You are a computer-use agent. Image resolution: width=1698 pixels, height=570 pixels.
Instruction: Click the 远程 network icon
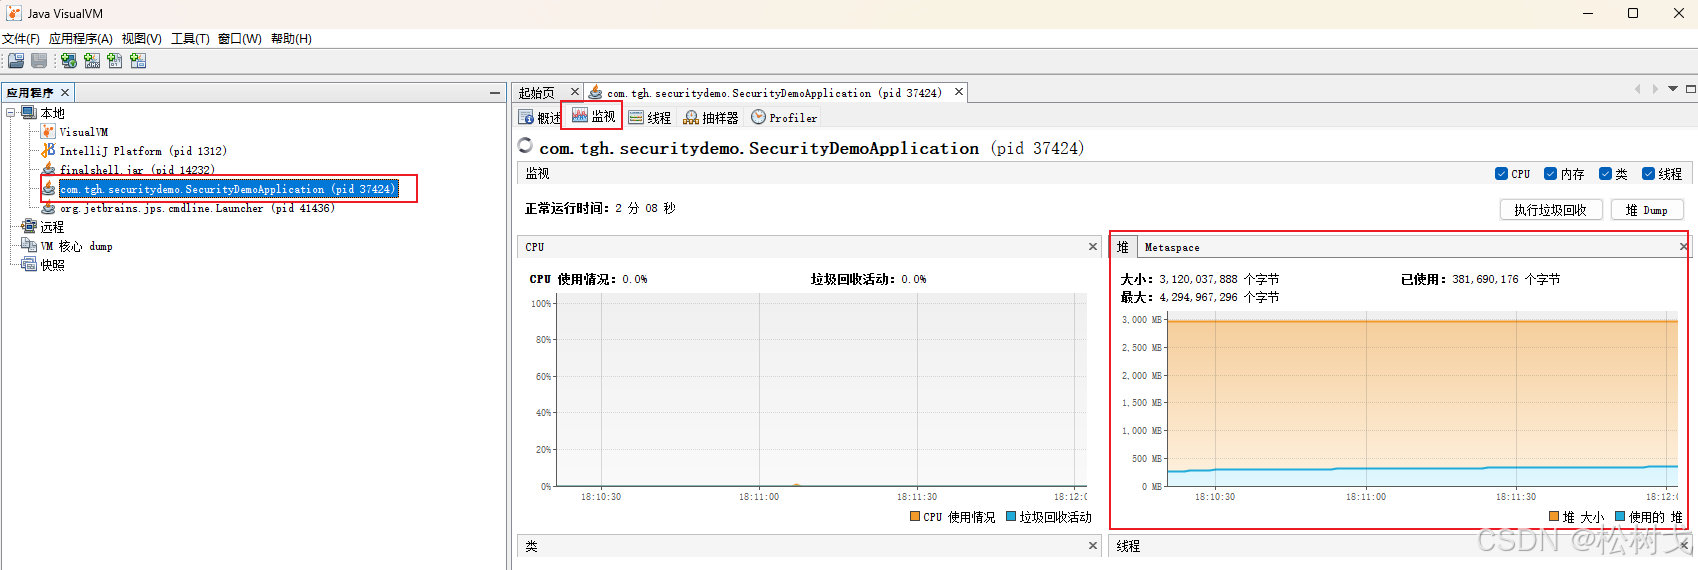(x=29, y=227)
